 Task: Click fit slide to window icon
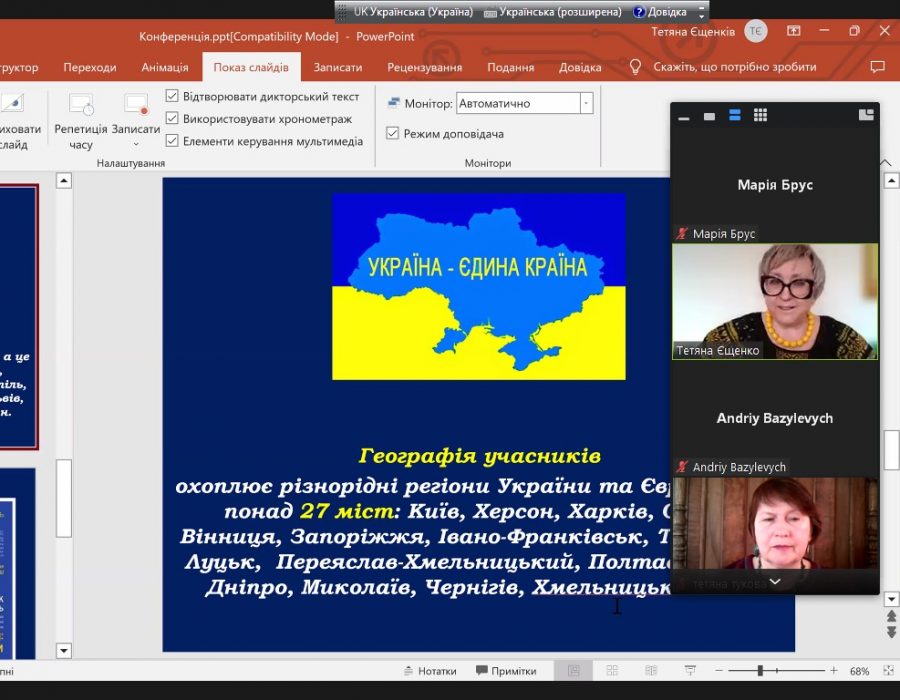886,671
